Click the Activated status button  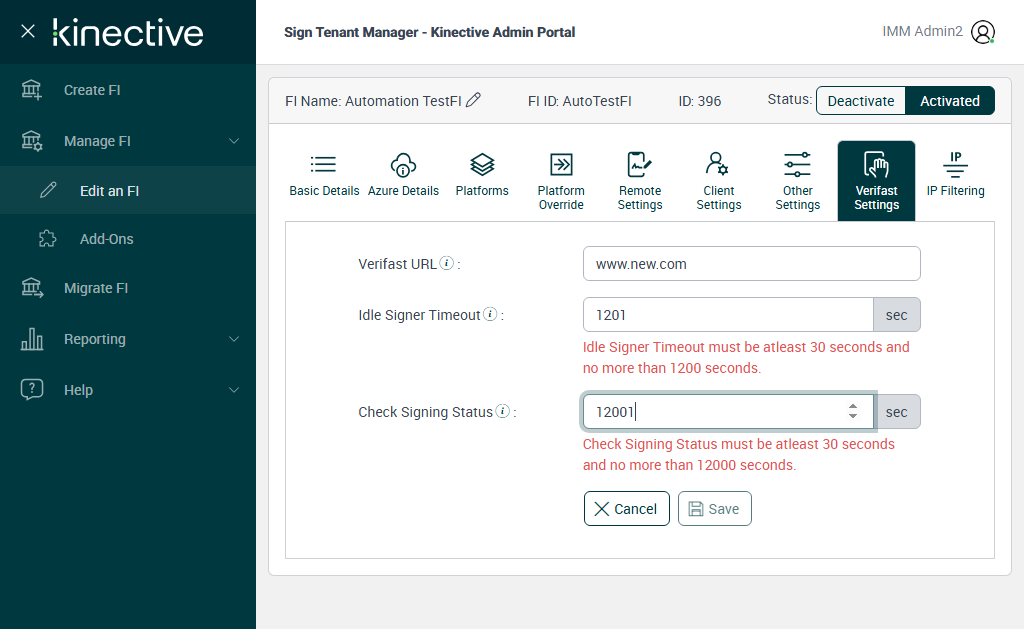point(950,101)
